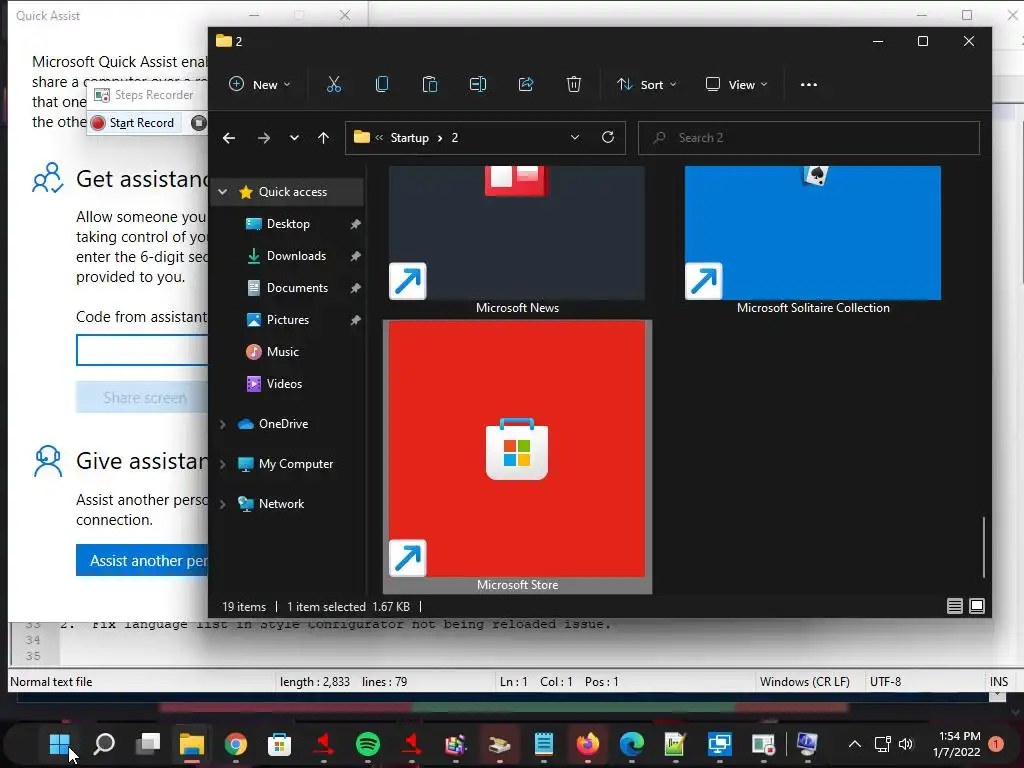Open the clock showing 1:54 PM
1024x768 pixels.
pos(957,744)
